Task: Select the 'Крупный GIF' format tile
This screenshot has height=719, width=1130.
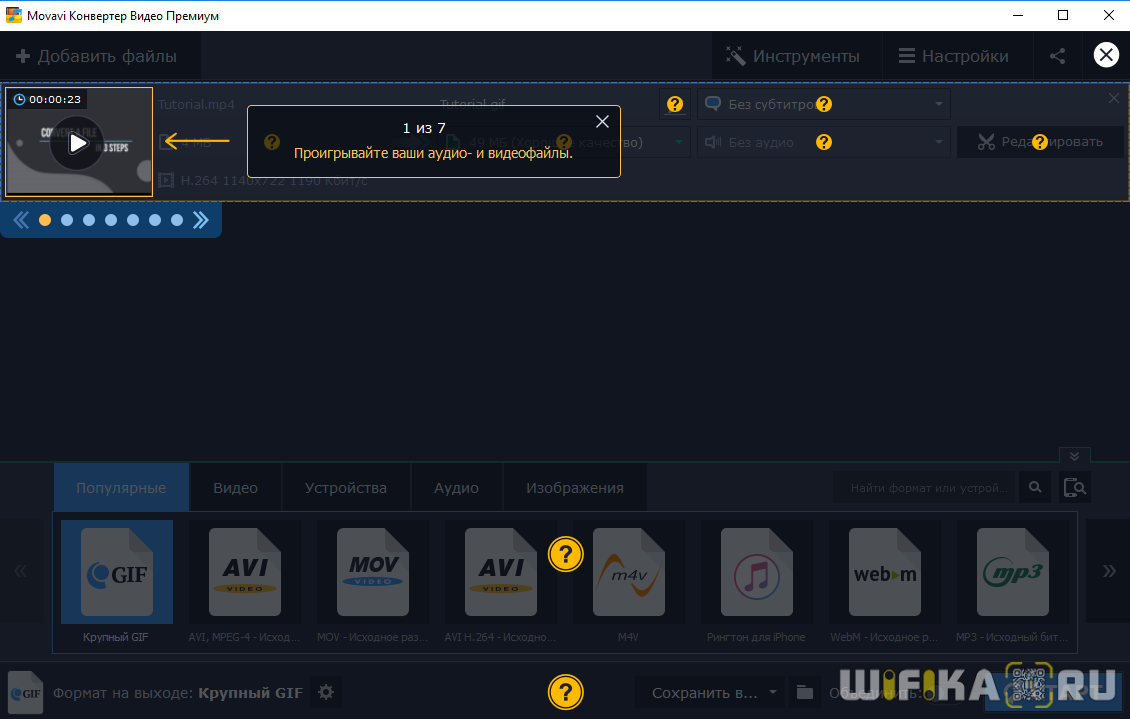Action: click(x=116, y=582)
